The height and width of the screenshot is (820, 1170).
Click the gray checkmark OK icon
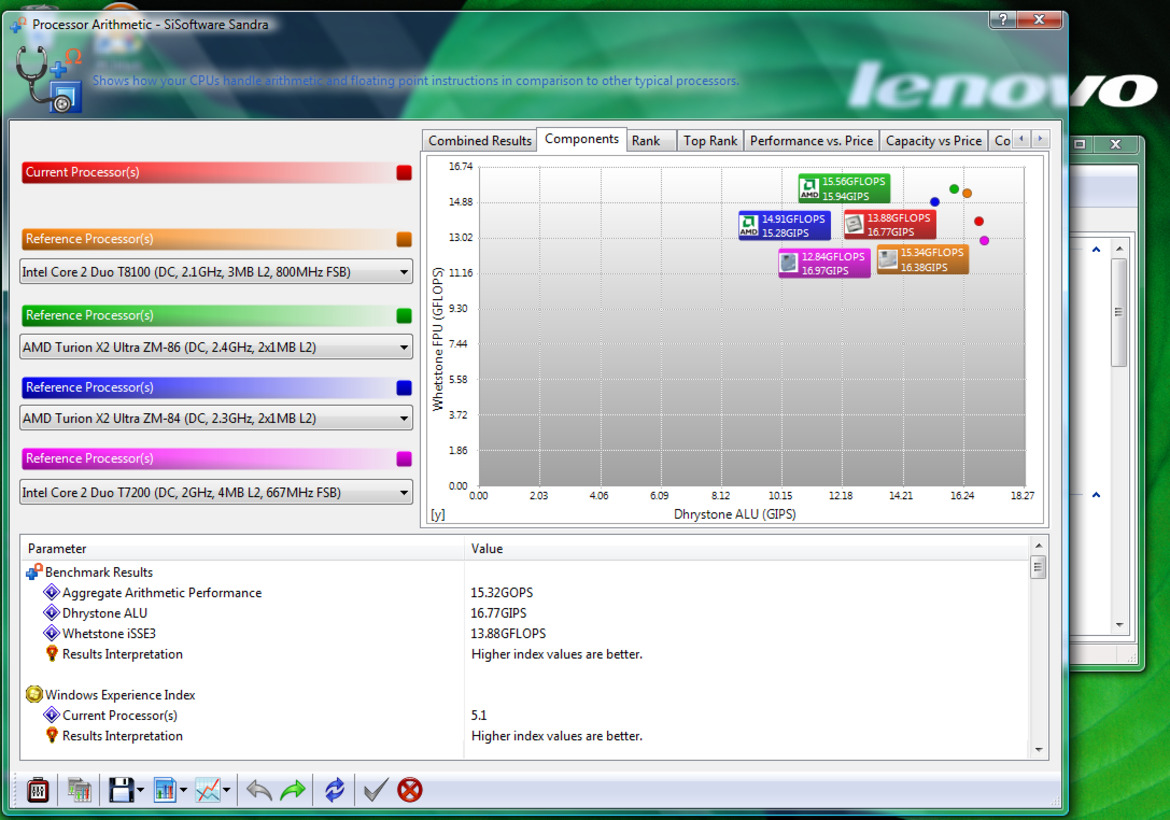[x=375, y=789]
